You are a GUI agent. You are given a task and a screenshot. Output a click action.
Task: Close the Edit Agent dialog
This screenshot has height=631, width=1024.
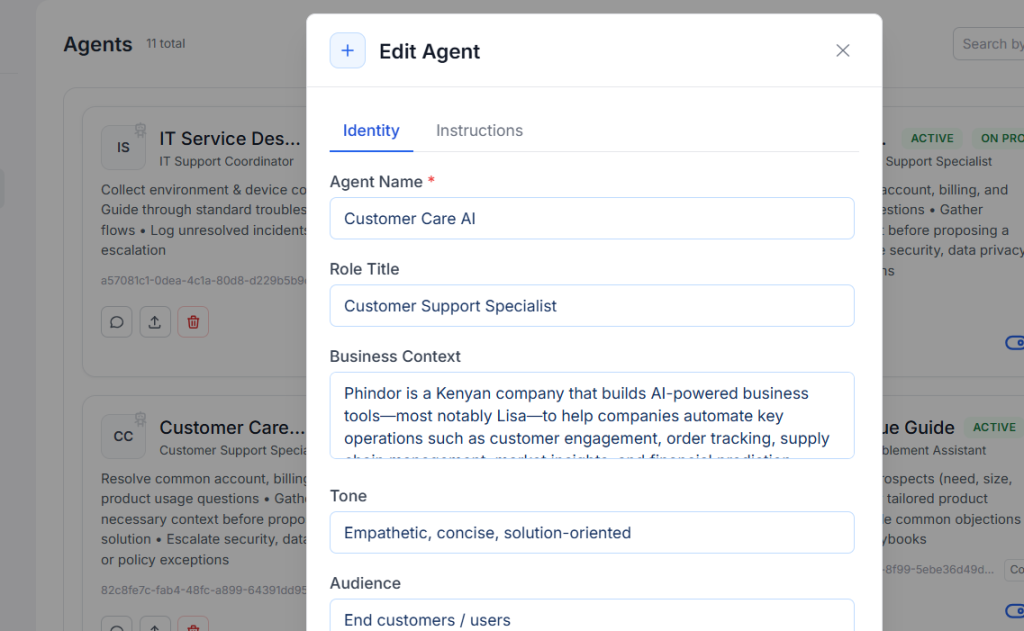pos(842,51)
